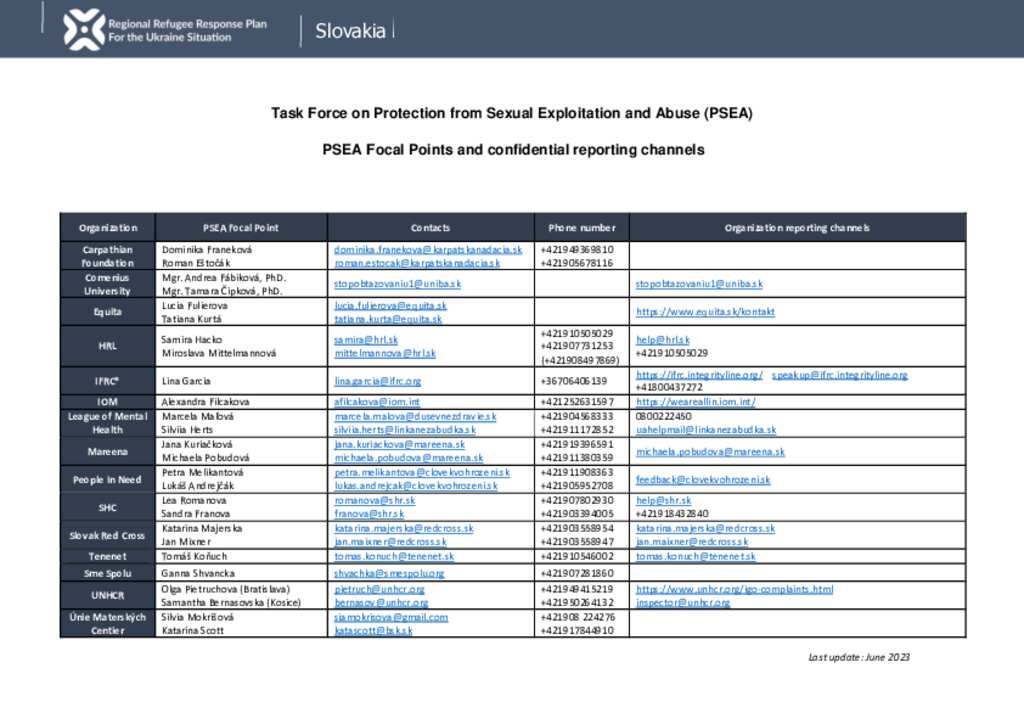
Task: Open roman.estocak email link
Action: pos(417,263)
